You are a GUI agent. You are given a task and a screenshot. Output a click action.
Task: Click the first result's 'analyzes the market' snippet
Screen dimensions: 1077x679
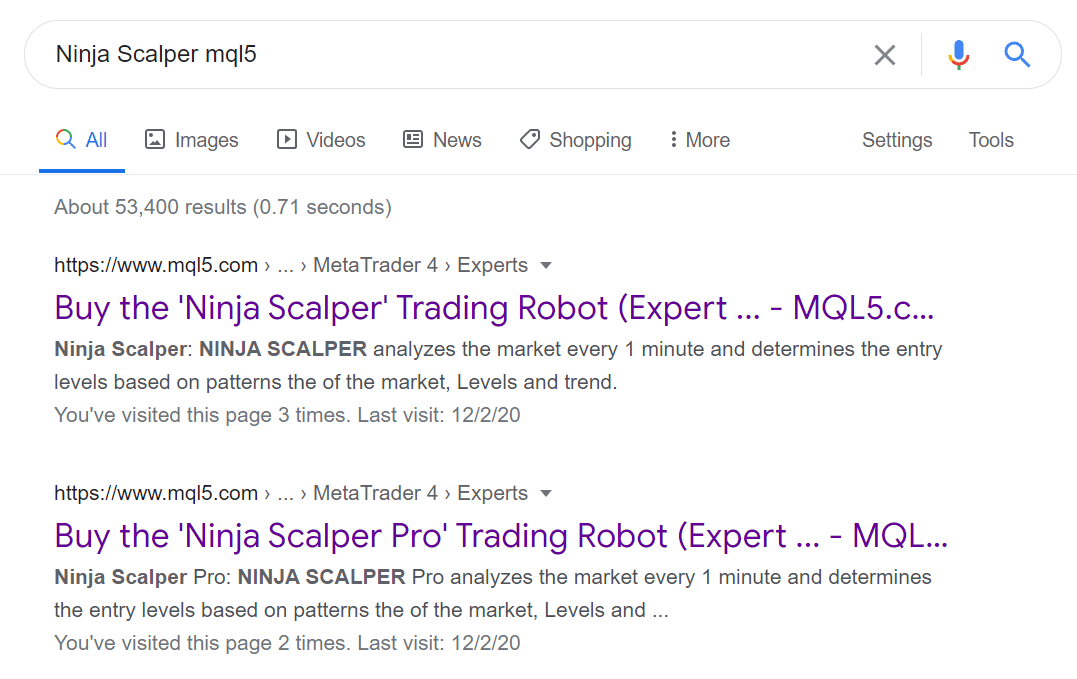point(498,365)
